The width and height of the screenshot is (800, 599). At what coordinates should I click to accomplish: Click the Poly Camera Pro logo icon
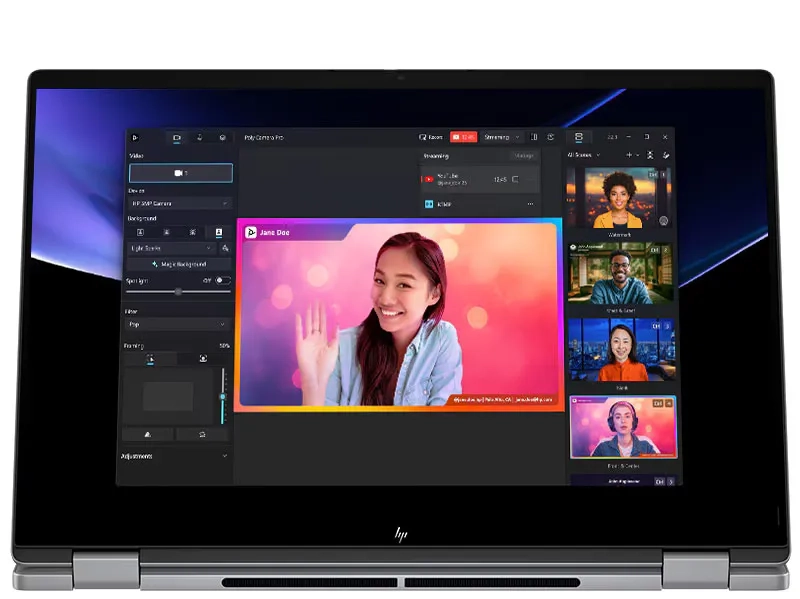pyautogui.click(x=135, y=137)
